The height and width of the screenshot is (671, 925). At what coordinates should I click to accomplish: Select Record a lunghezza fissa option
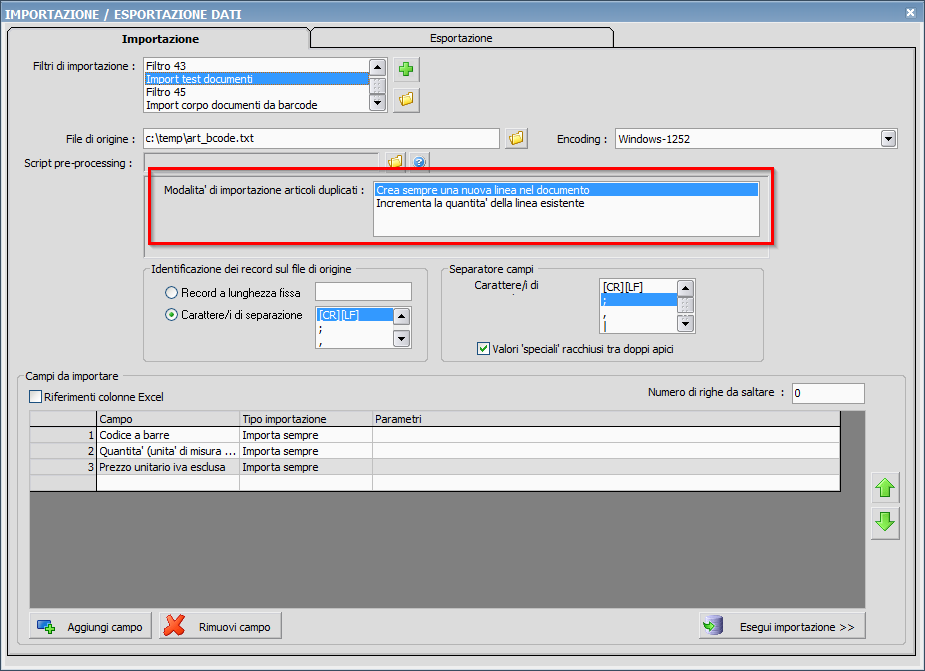point(171,293)
